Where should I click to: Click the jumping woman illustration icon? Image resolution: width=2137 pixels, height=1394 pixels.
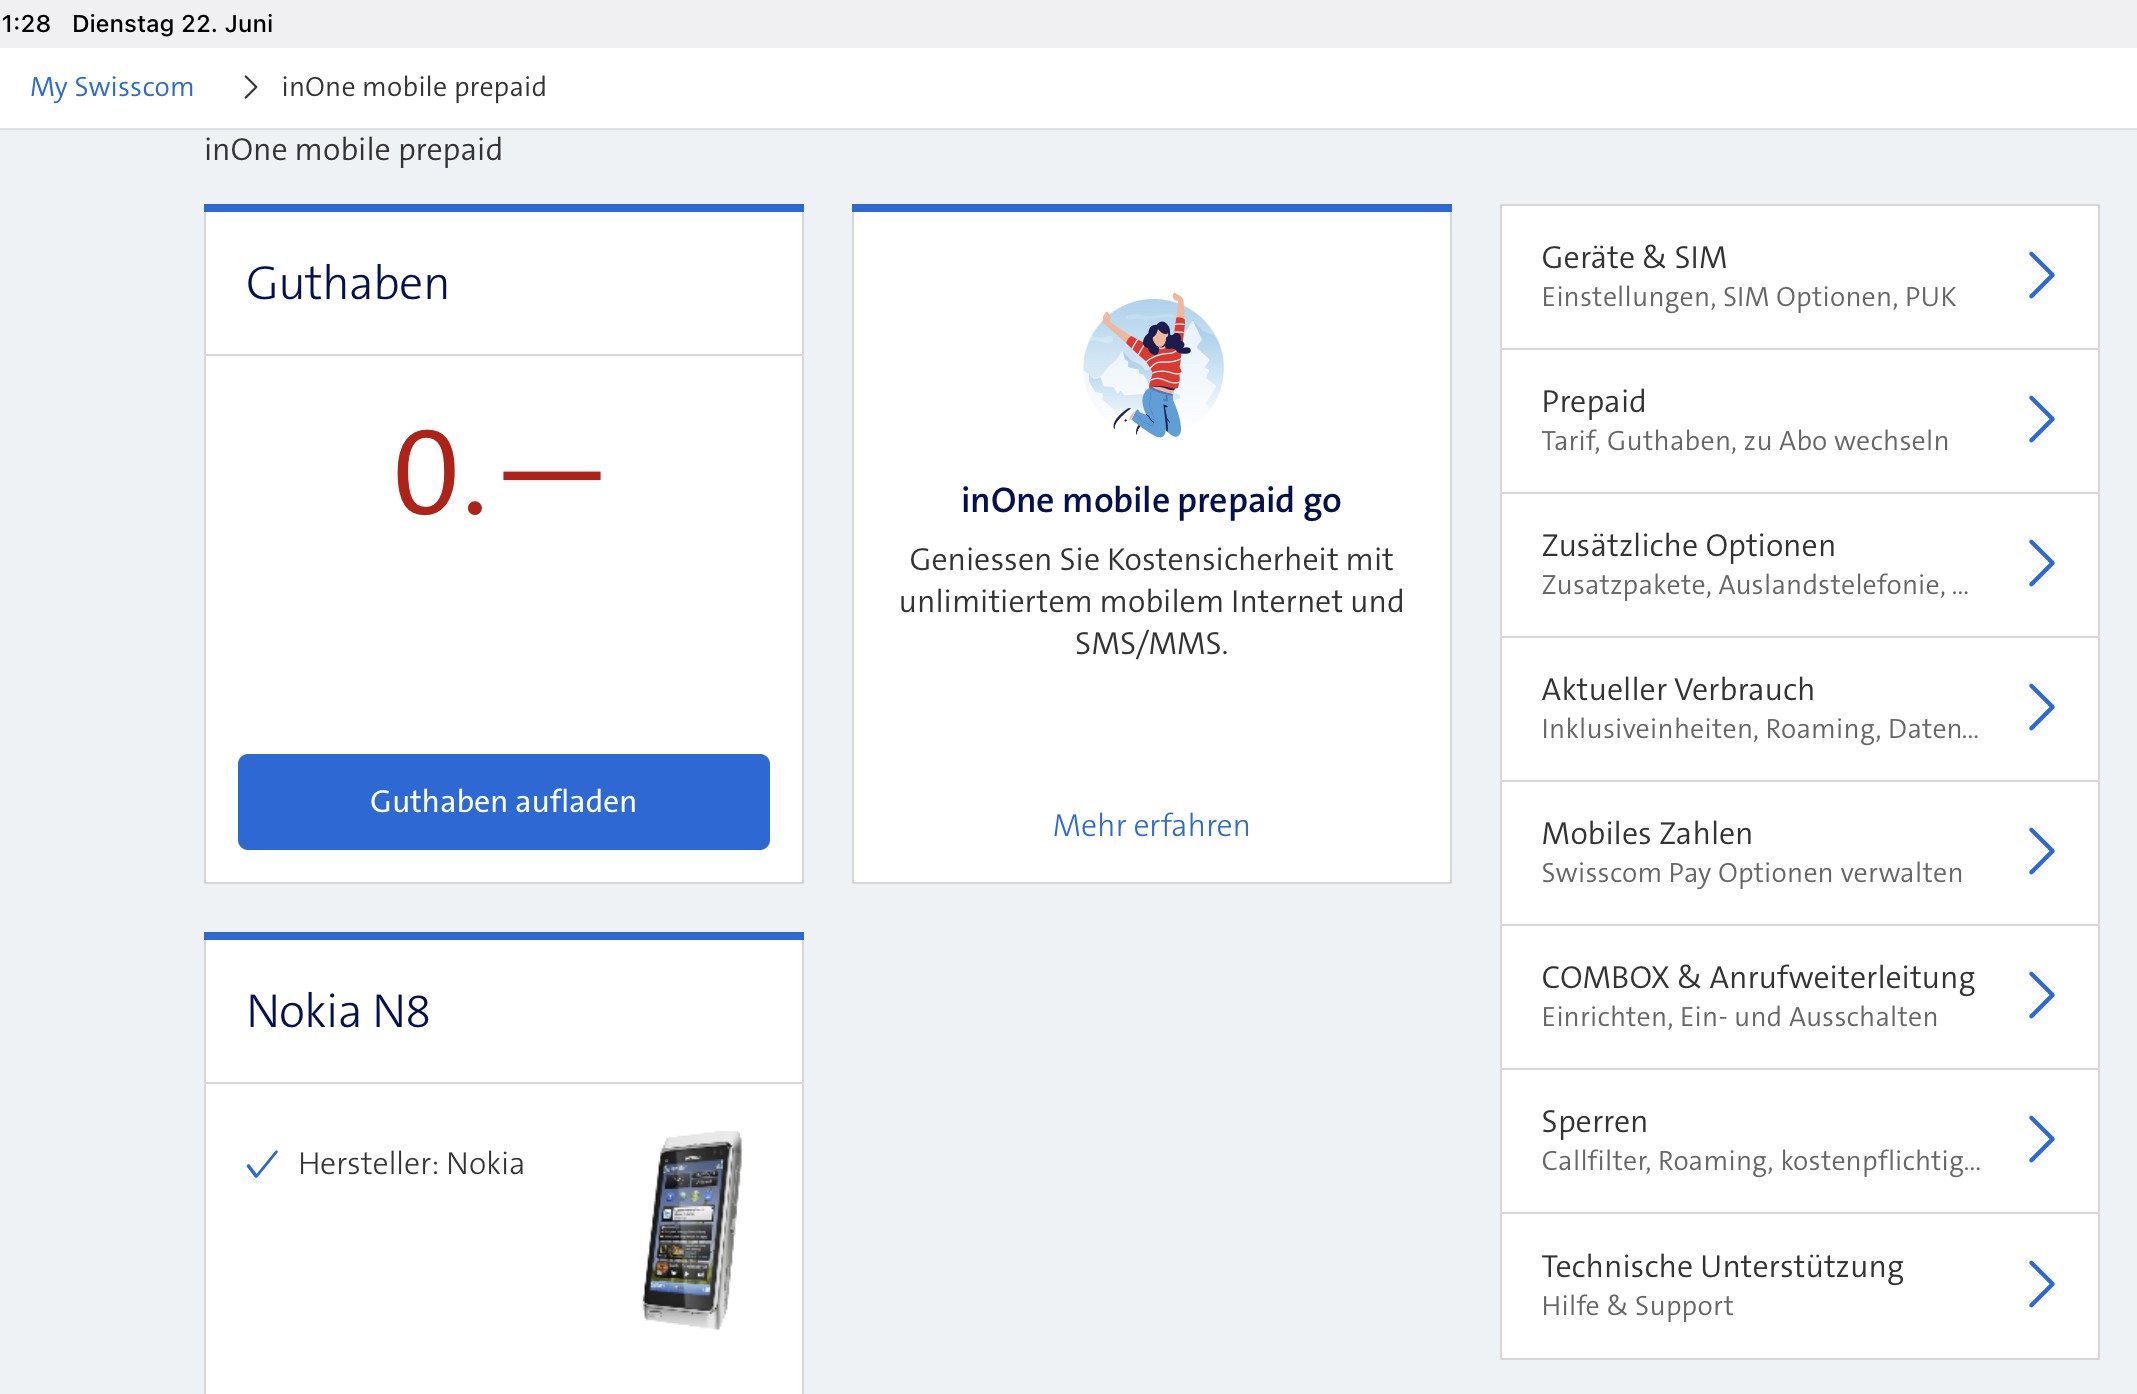[1153, 367]
